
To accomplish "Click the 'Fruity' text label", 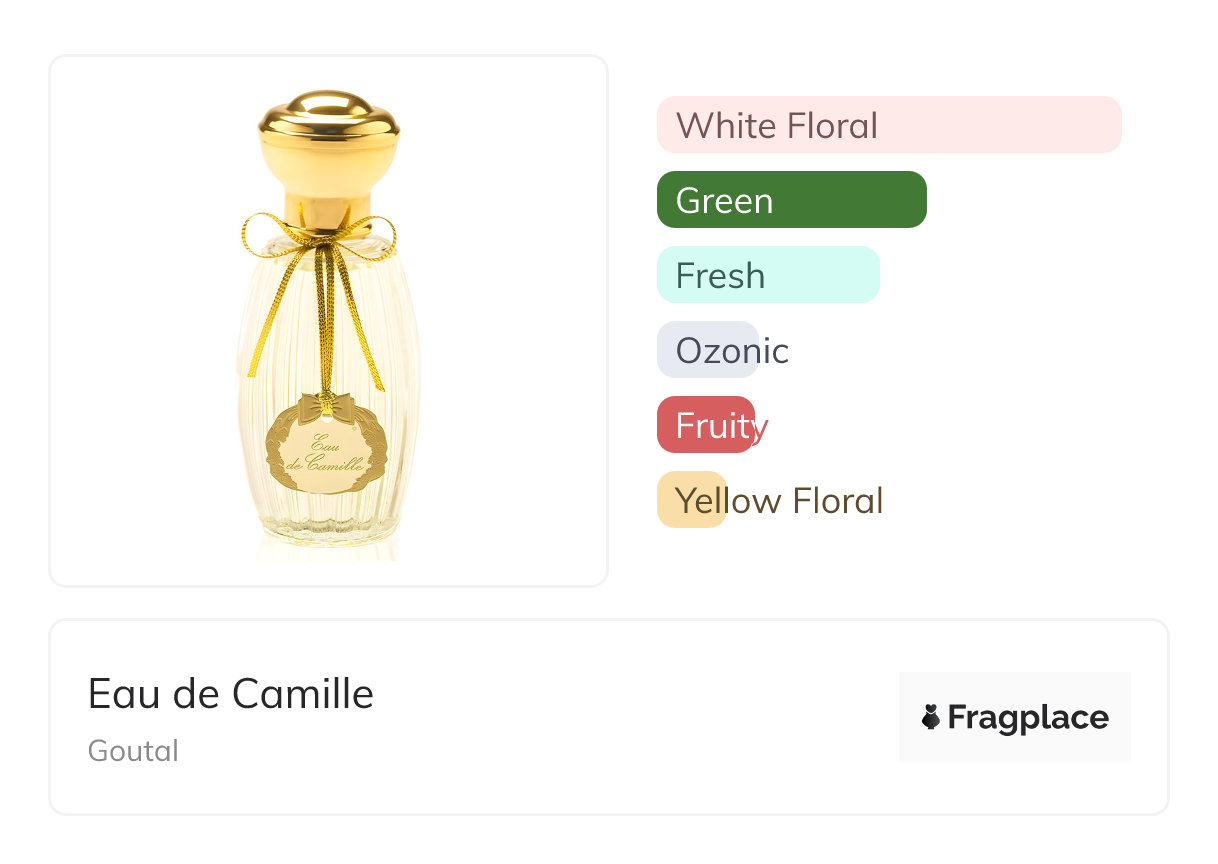I will tap(721, 426).
